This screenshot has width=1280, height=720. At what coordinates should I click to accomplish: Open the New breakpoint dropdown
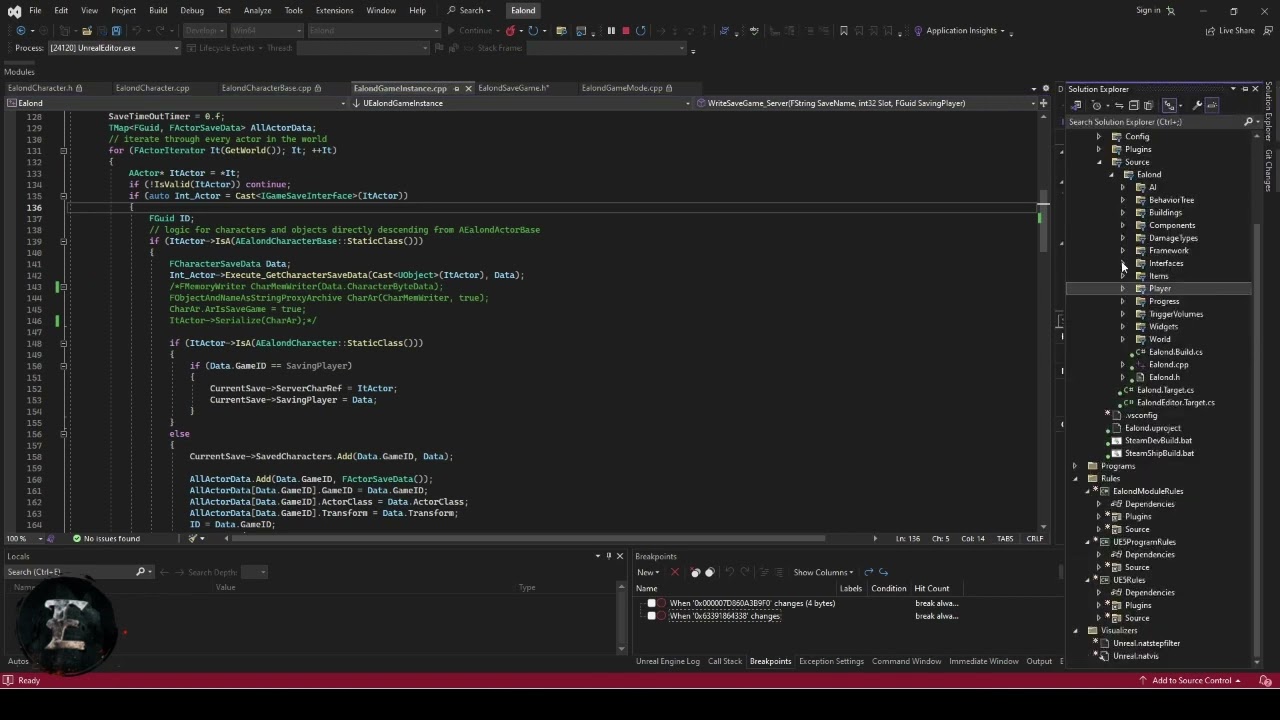(648, 572)
